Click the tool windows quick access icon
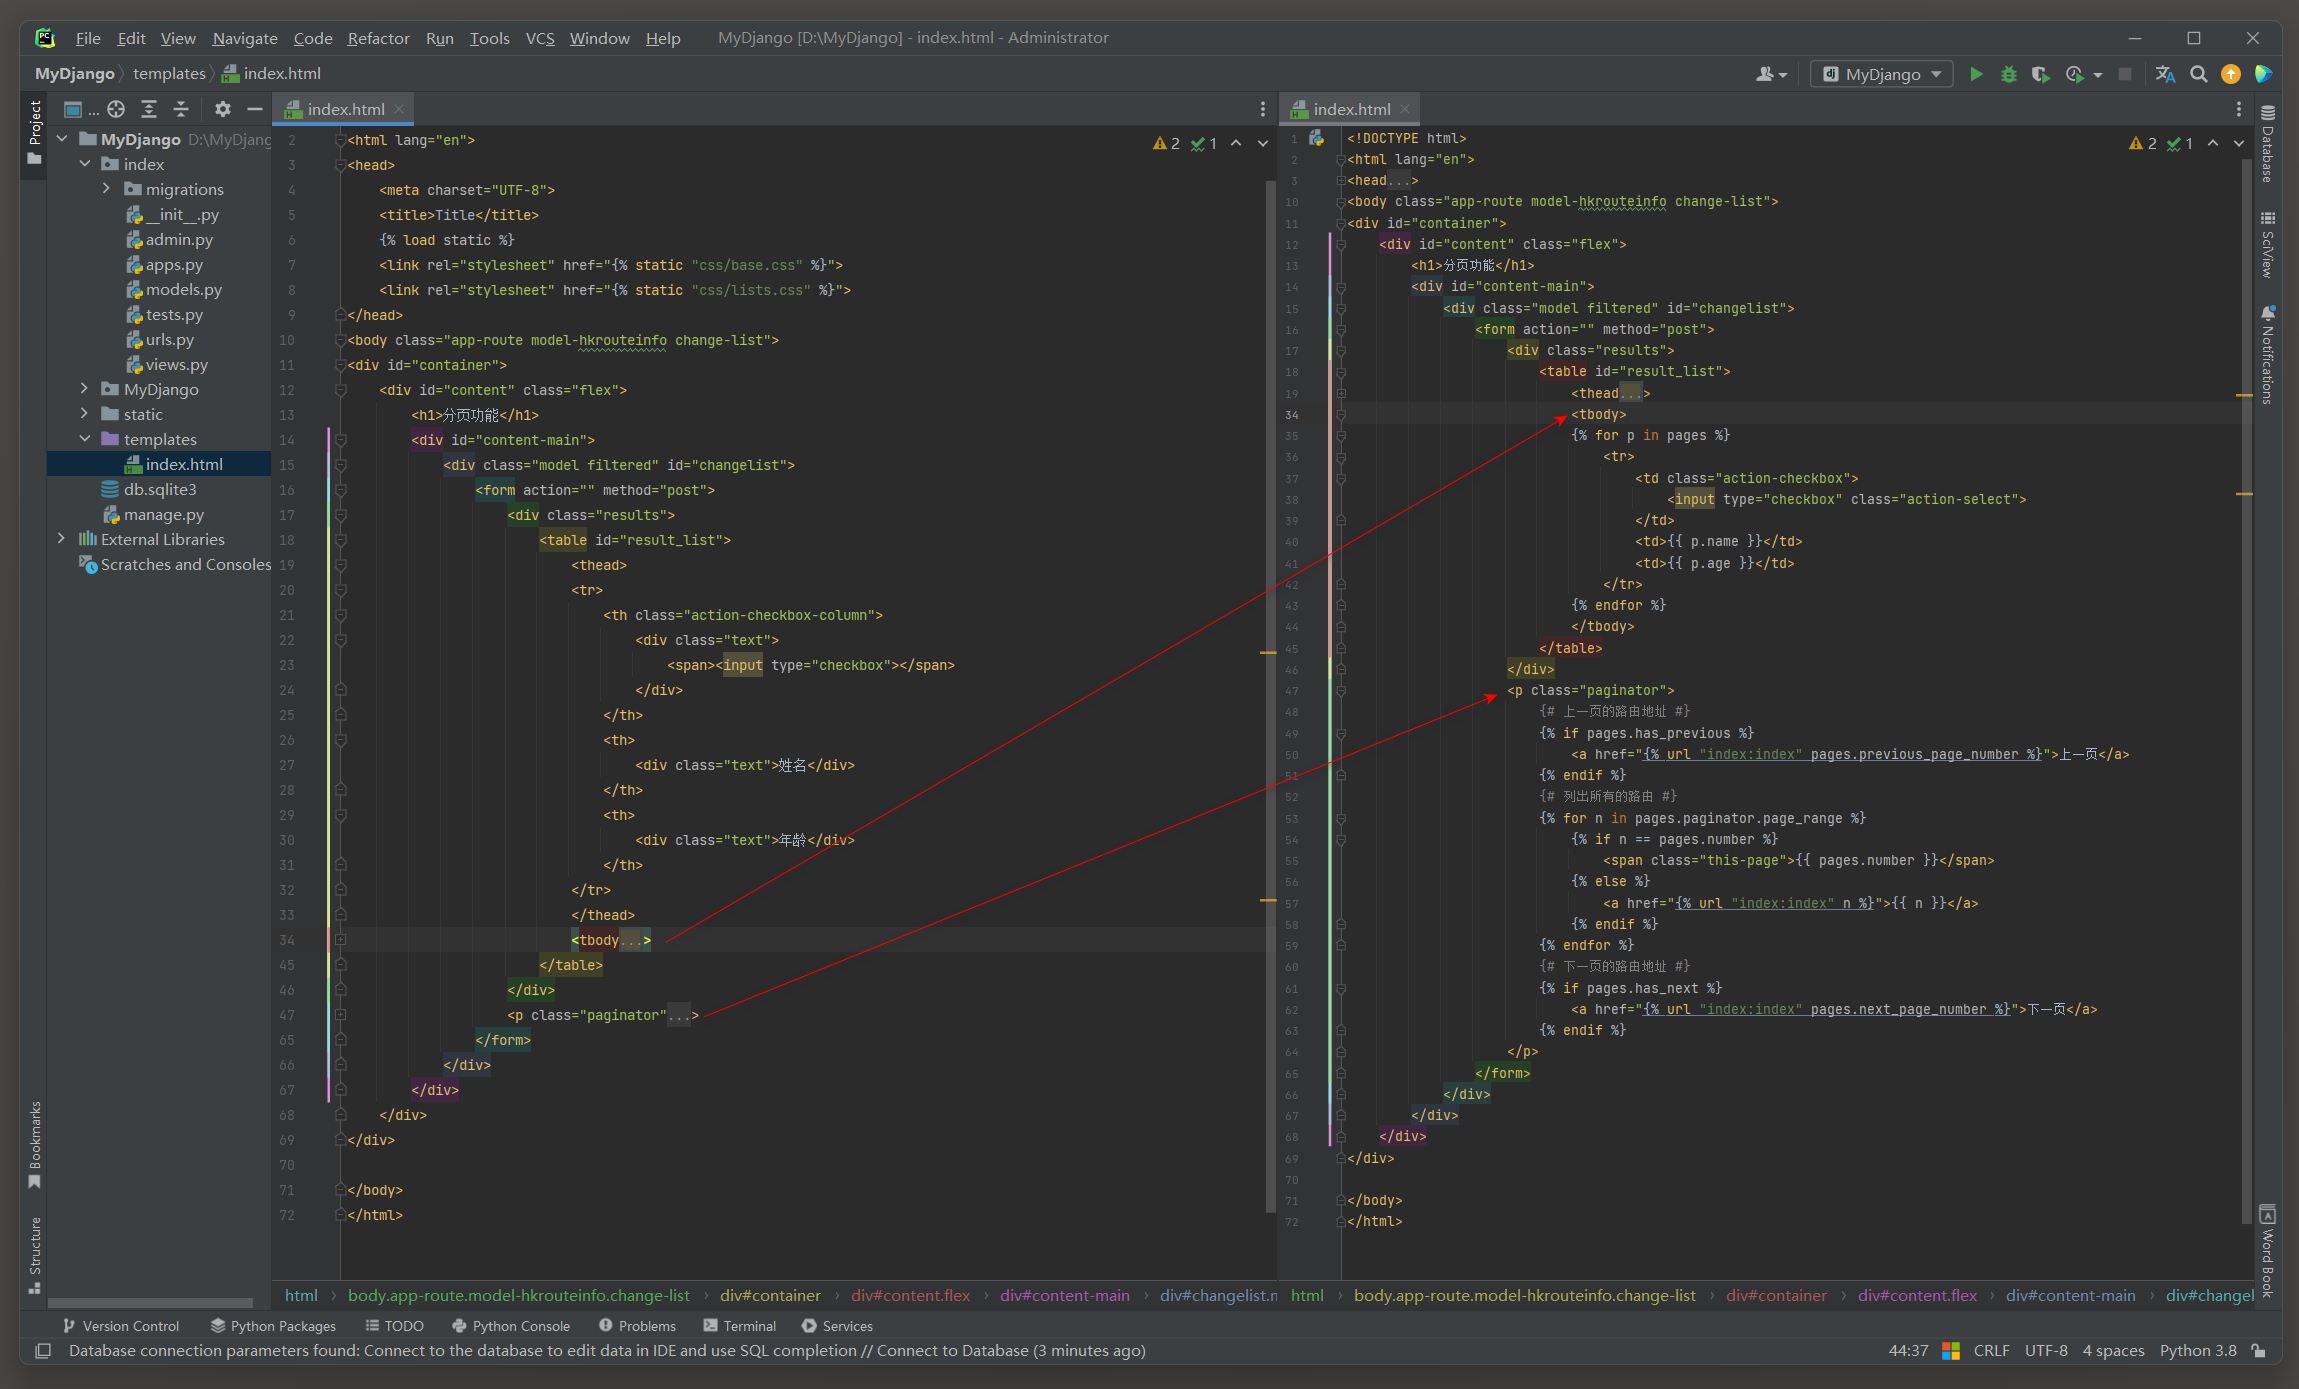This screenshot has height=1389, width=2299. (x=43, y=1351)
